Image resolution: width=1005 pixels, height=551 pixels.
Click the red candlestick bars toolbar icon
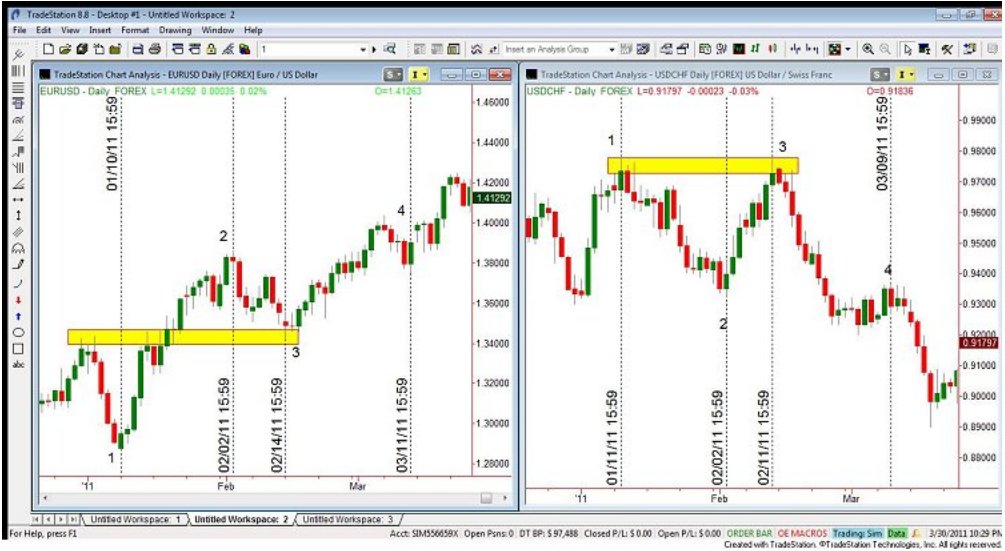[x=773, y=49]
